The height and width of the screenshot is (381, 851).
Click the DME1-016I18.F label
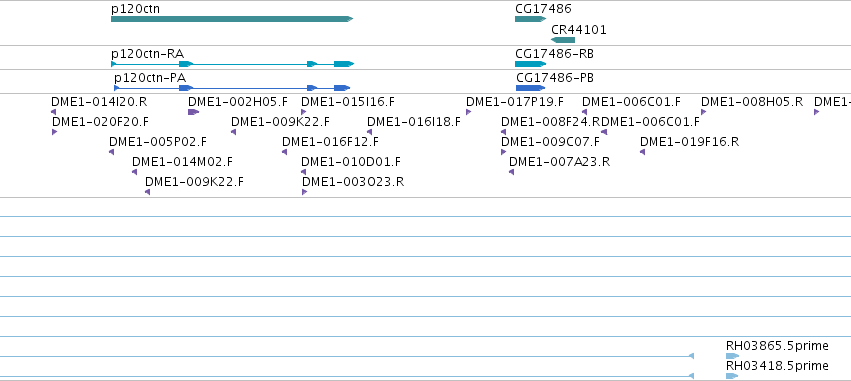(414, 122)
